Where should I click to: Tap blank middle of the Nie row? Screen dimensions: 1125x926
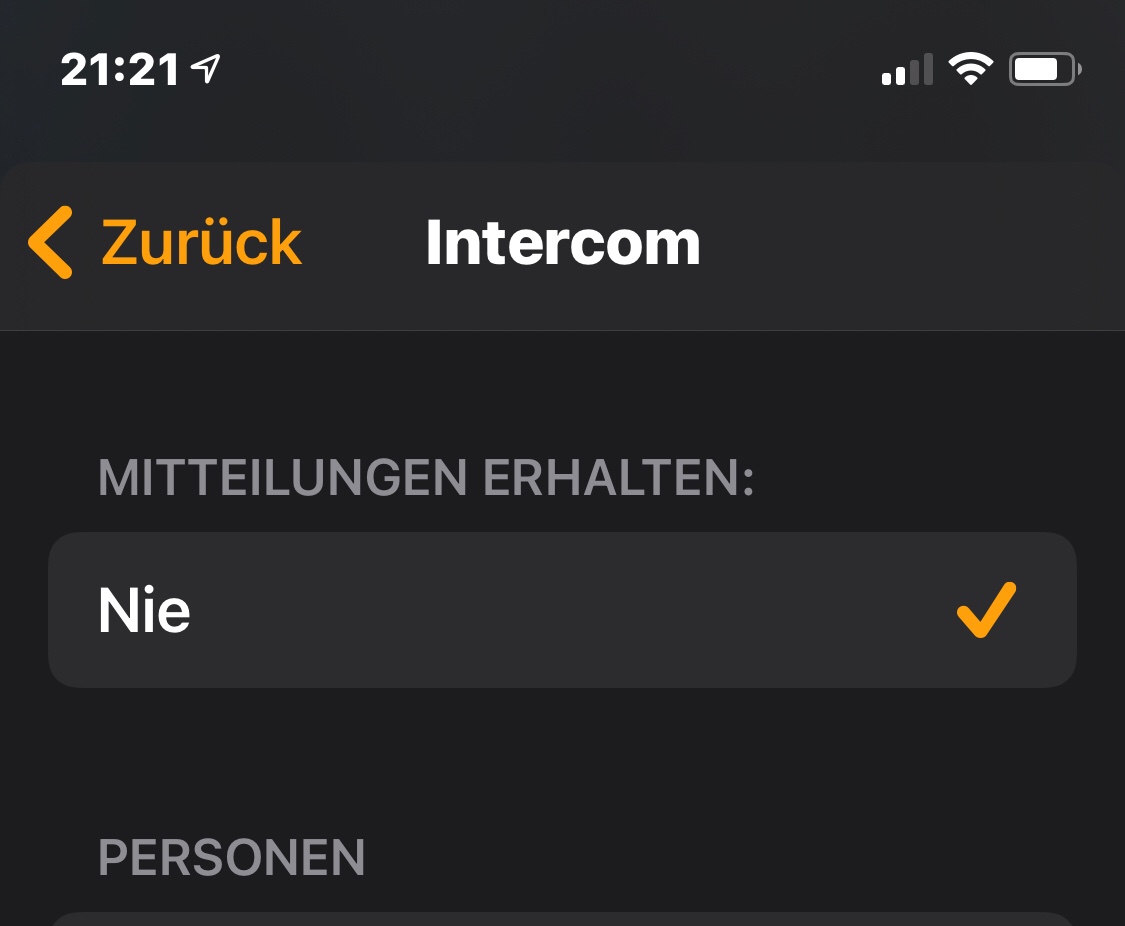tap(560, 610)
